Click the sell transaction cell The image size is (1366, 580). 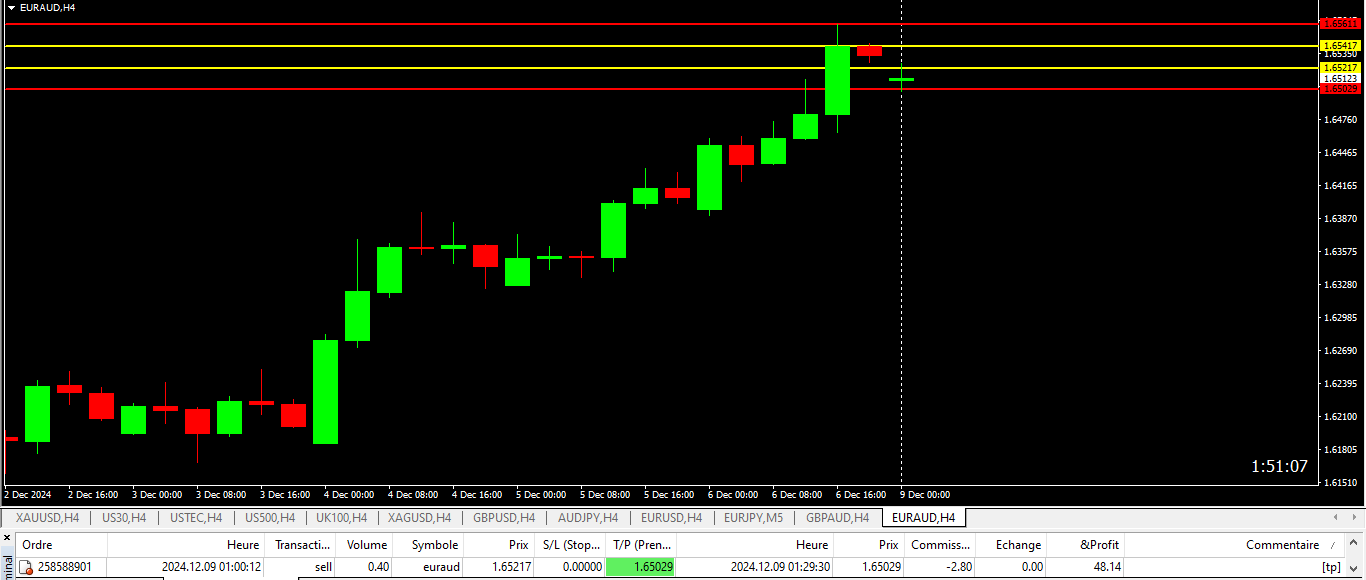pyautogui.click(x=323, y=567)
